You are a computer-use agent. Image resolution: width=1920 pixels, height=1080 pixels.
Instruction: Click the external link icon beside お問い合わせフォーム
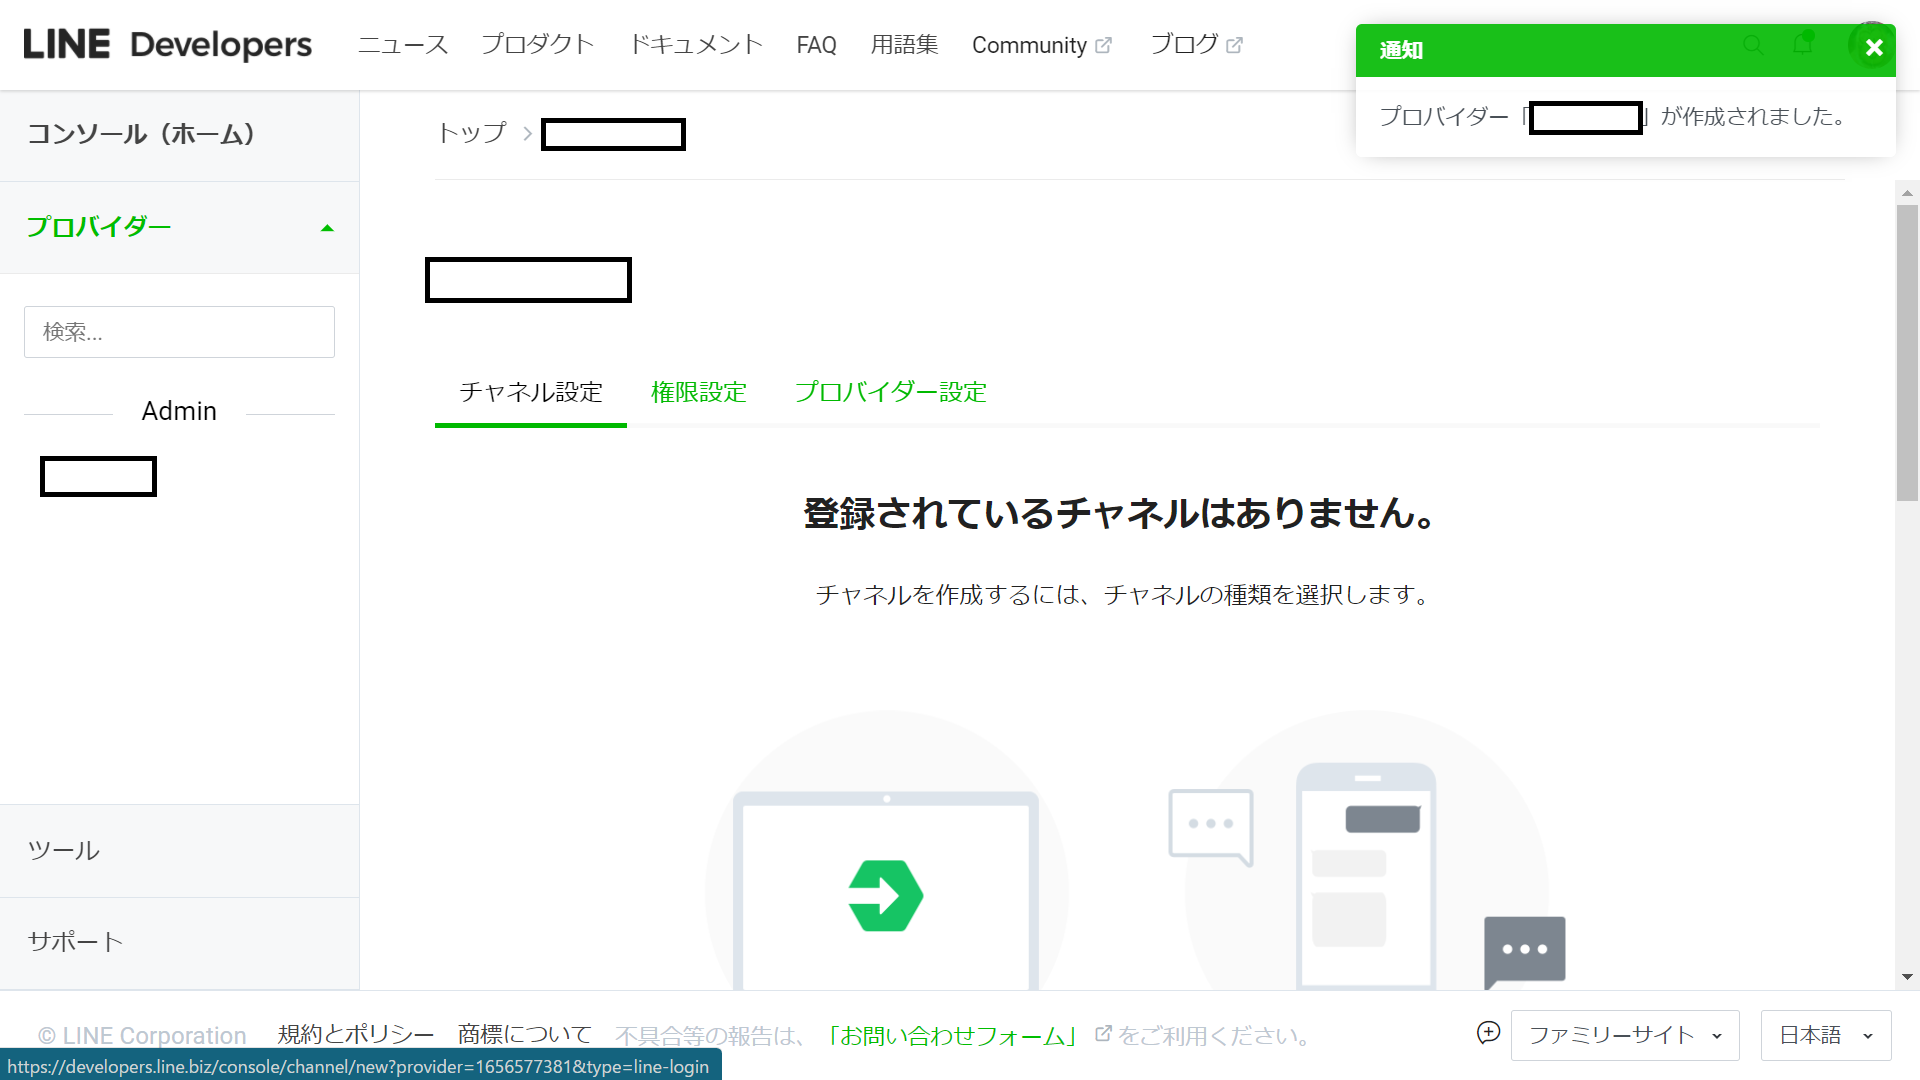1103,1034
